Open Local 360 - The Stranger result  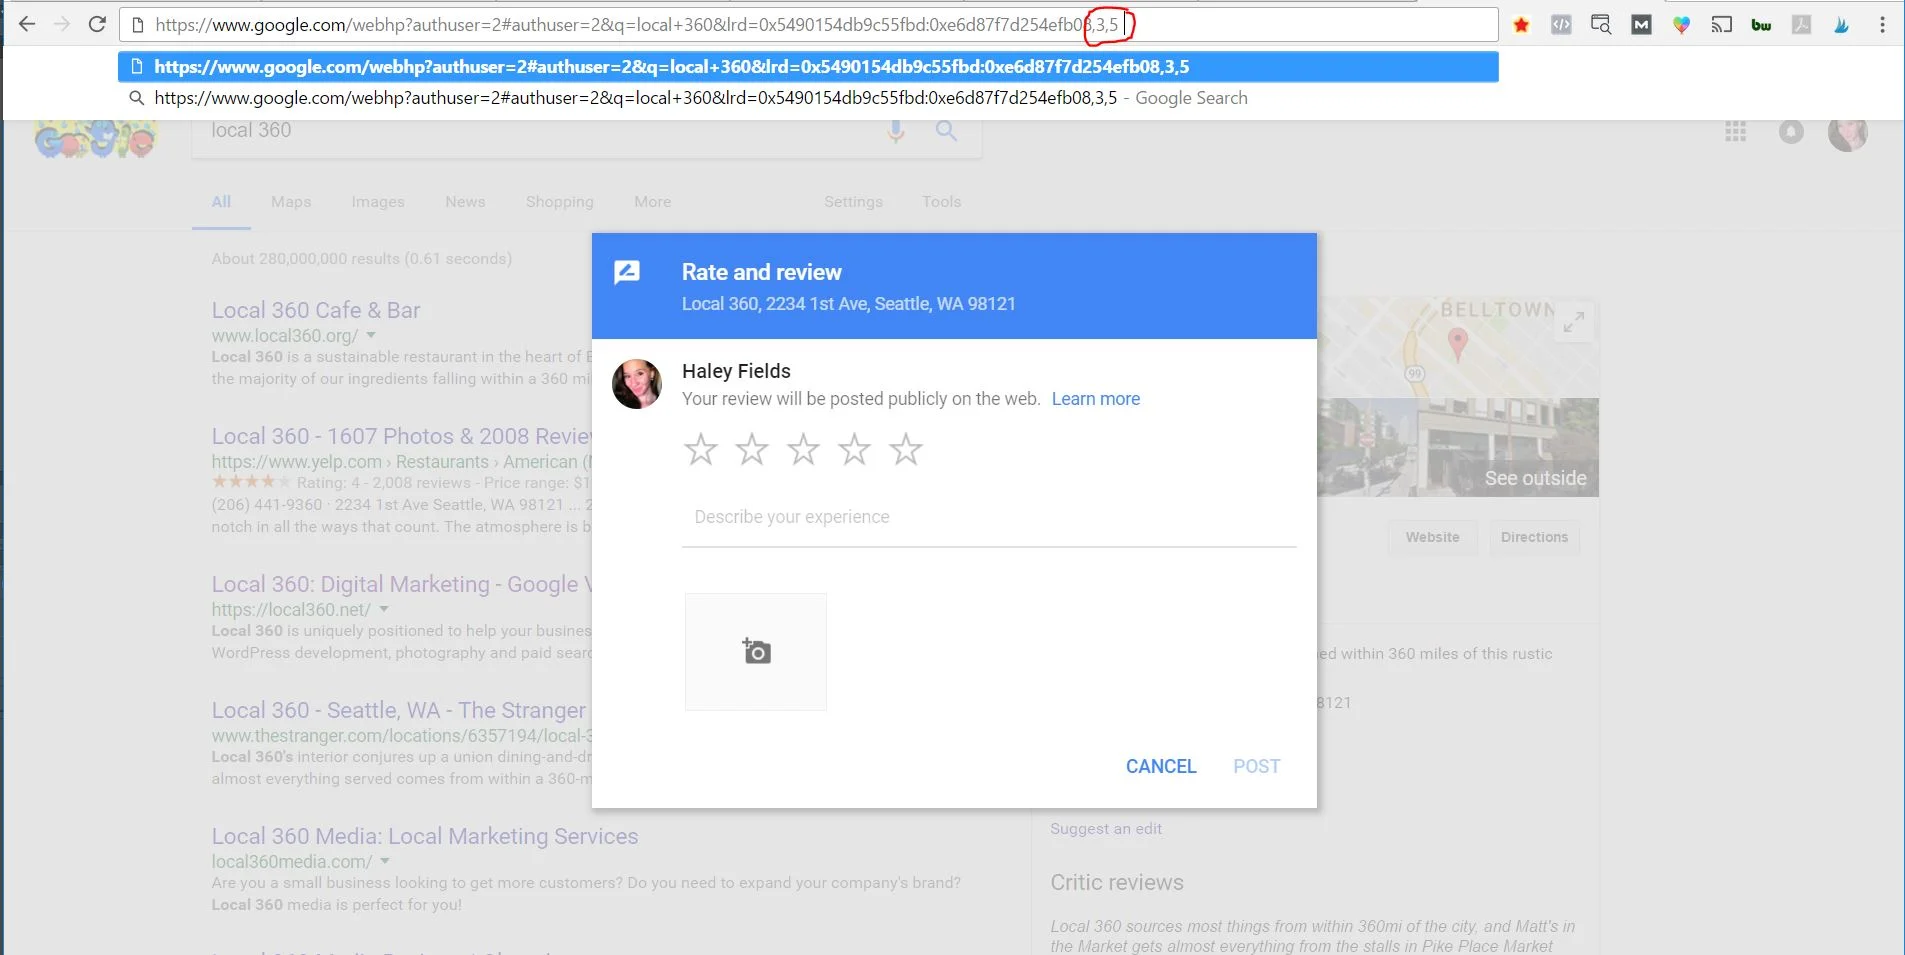399,710
